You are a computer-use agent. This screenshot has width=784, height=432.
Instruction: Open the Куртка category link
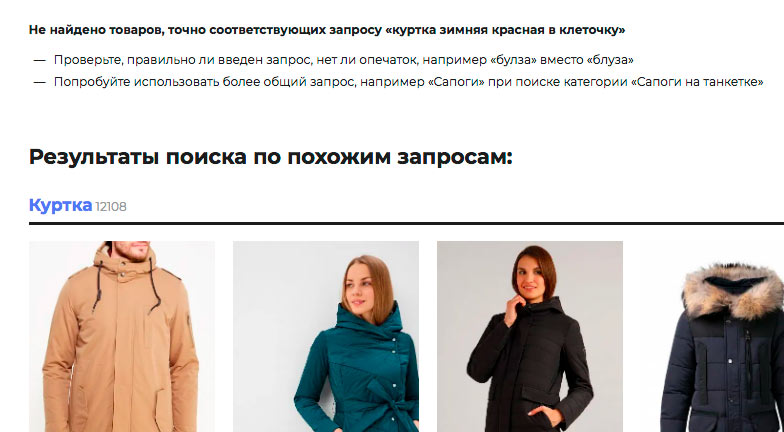pos(60,205)
